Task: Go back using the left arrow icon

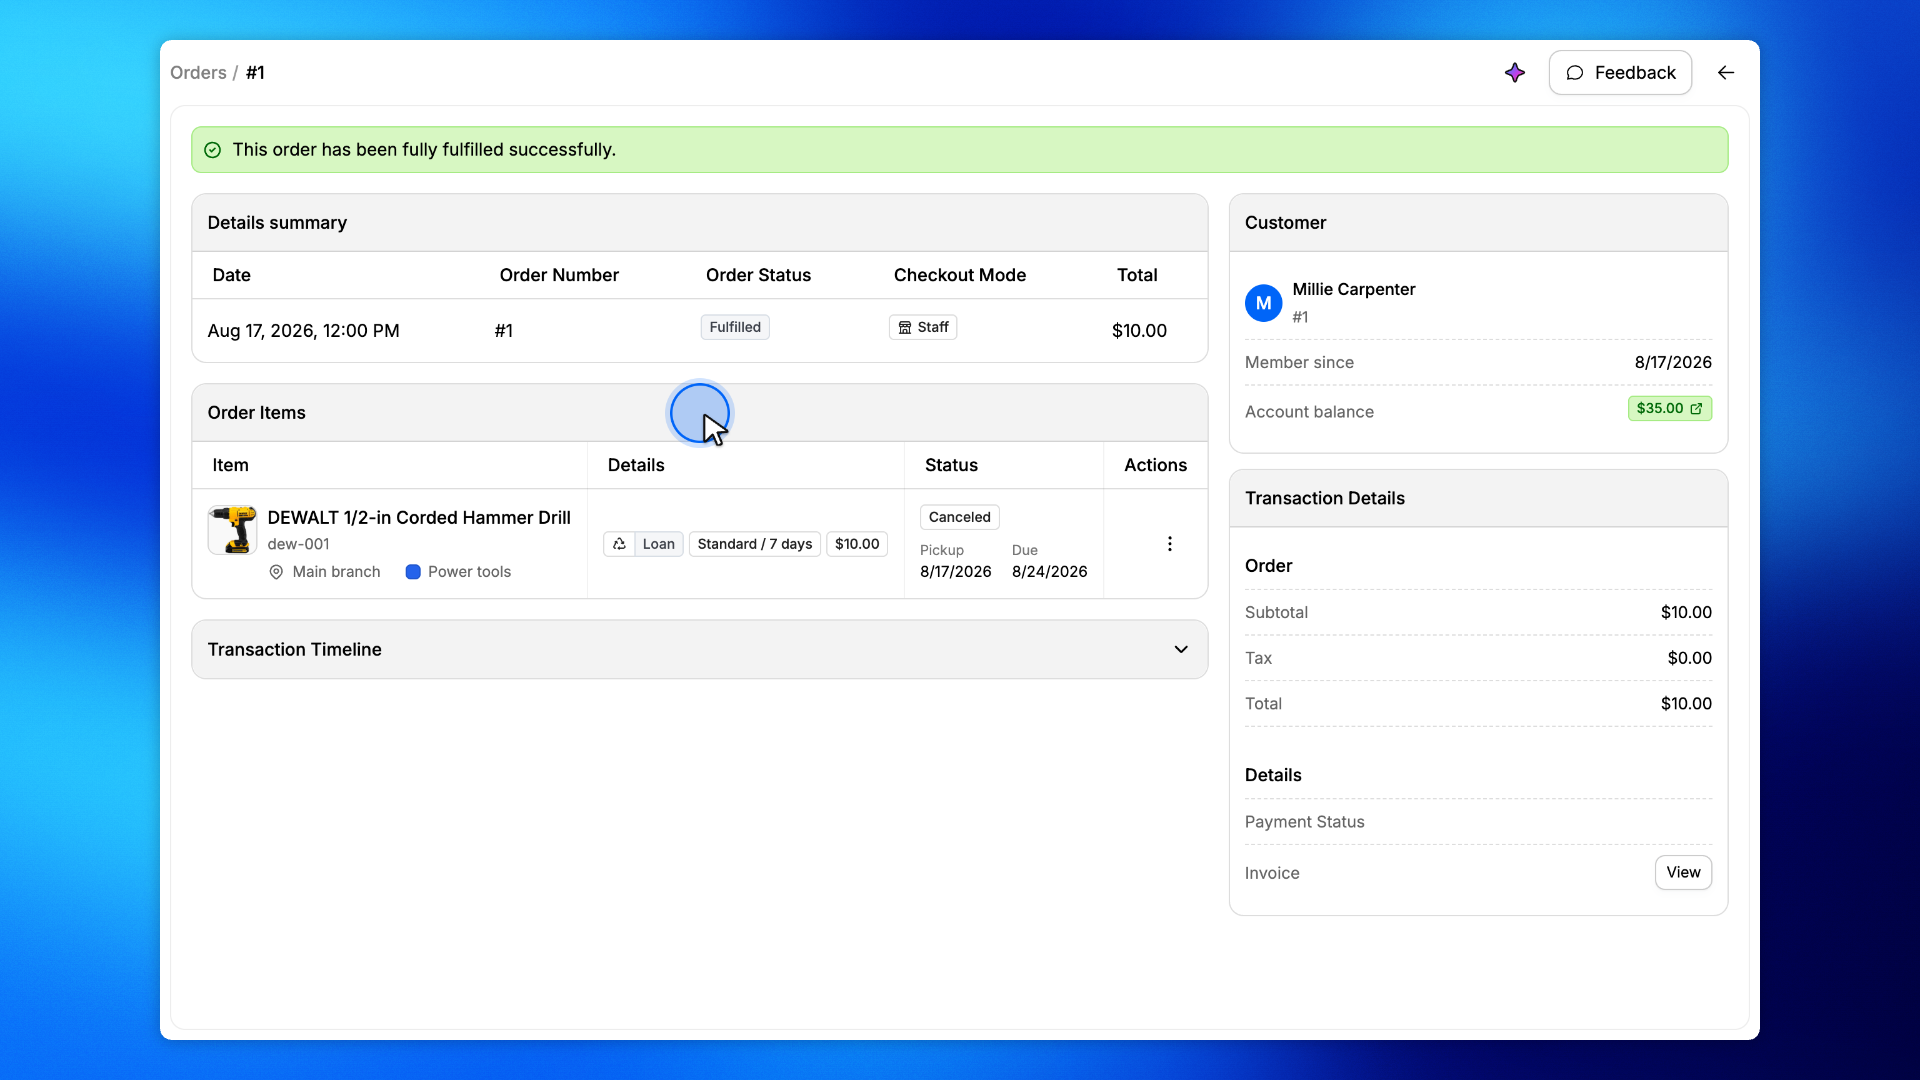Action: pyautogui.click(x=1726, y=73)
